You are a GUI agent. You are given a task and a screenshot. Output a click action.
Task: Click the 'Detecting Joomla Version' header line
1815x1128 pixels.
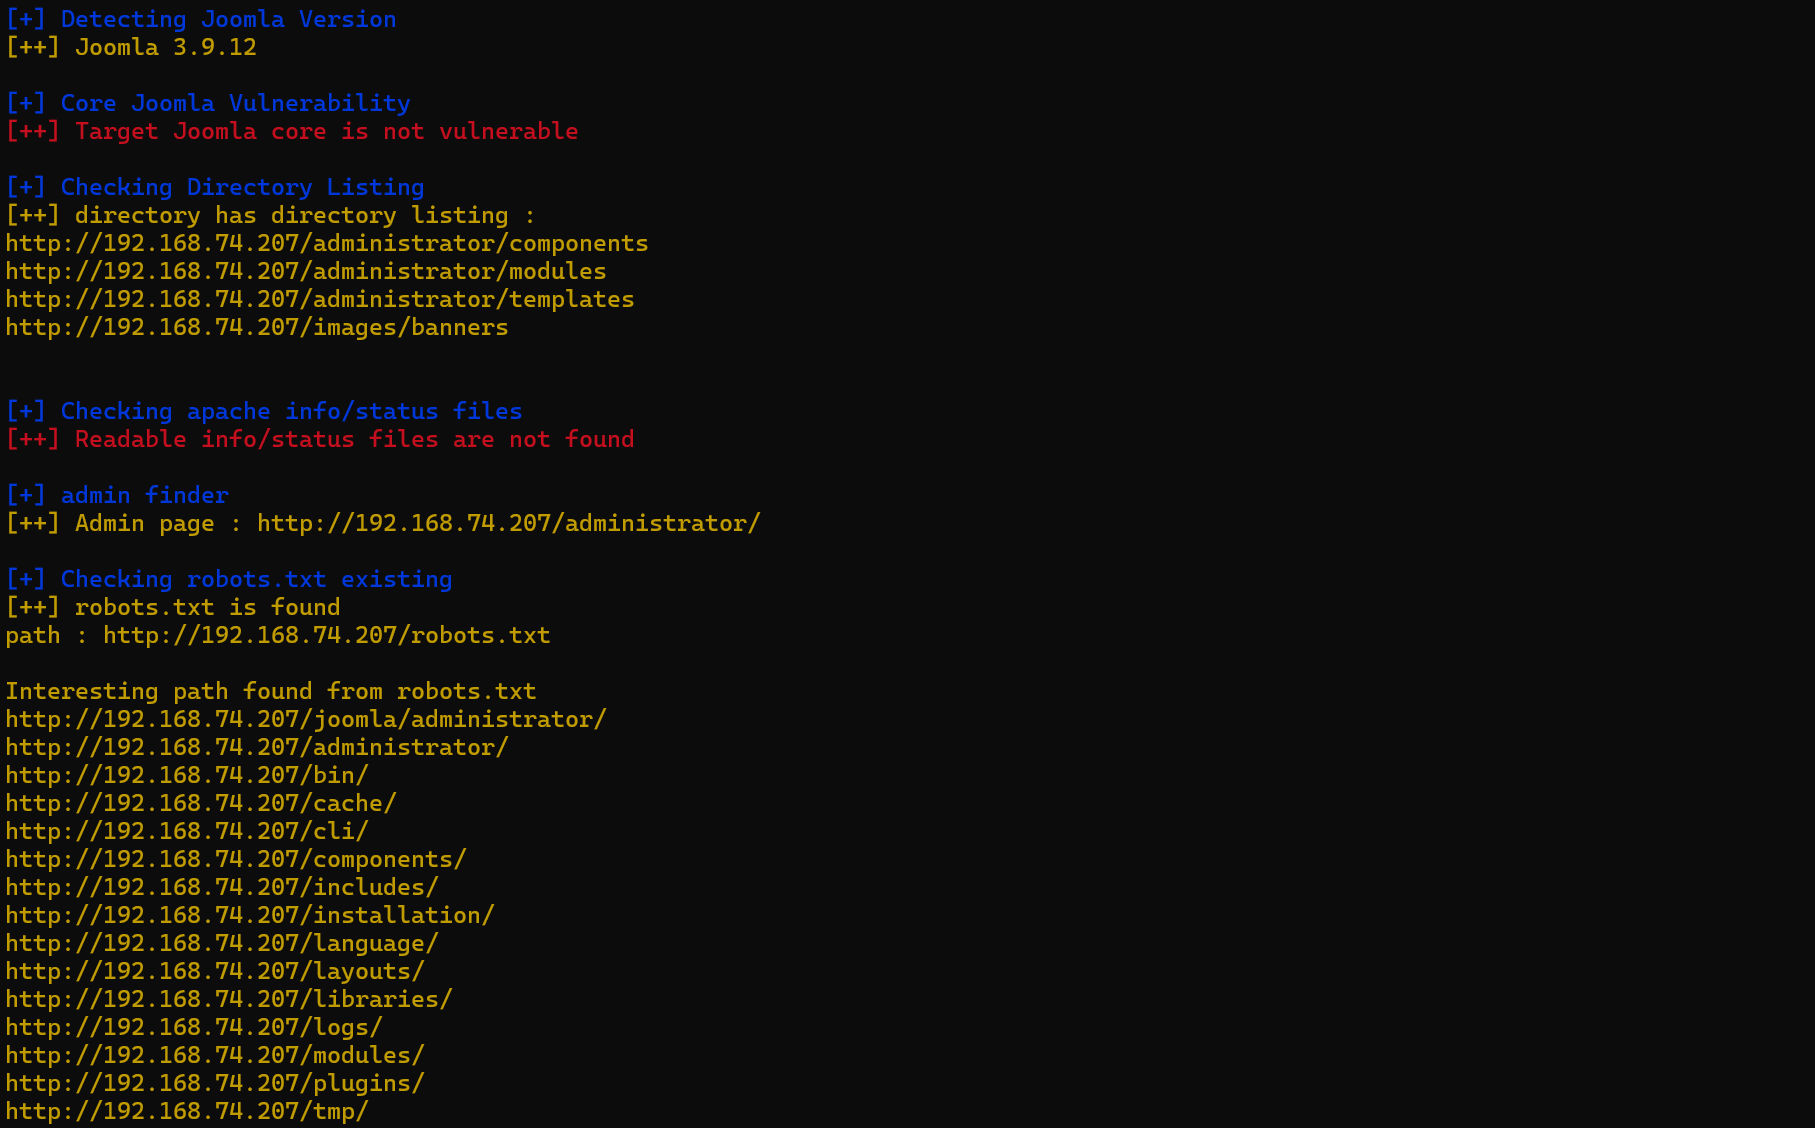coord(201,19)
